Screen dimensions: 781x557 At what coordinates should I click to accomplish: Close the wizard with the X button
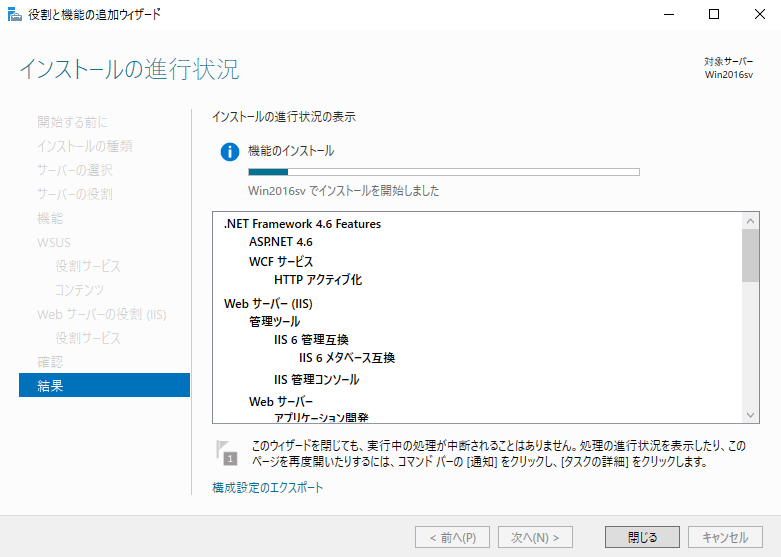[x=760, y=14]
